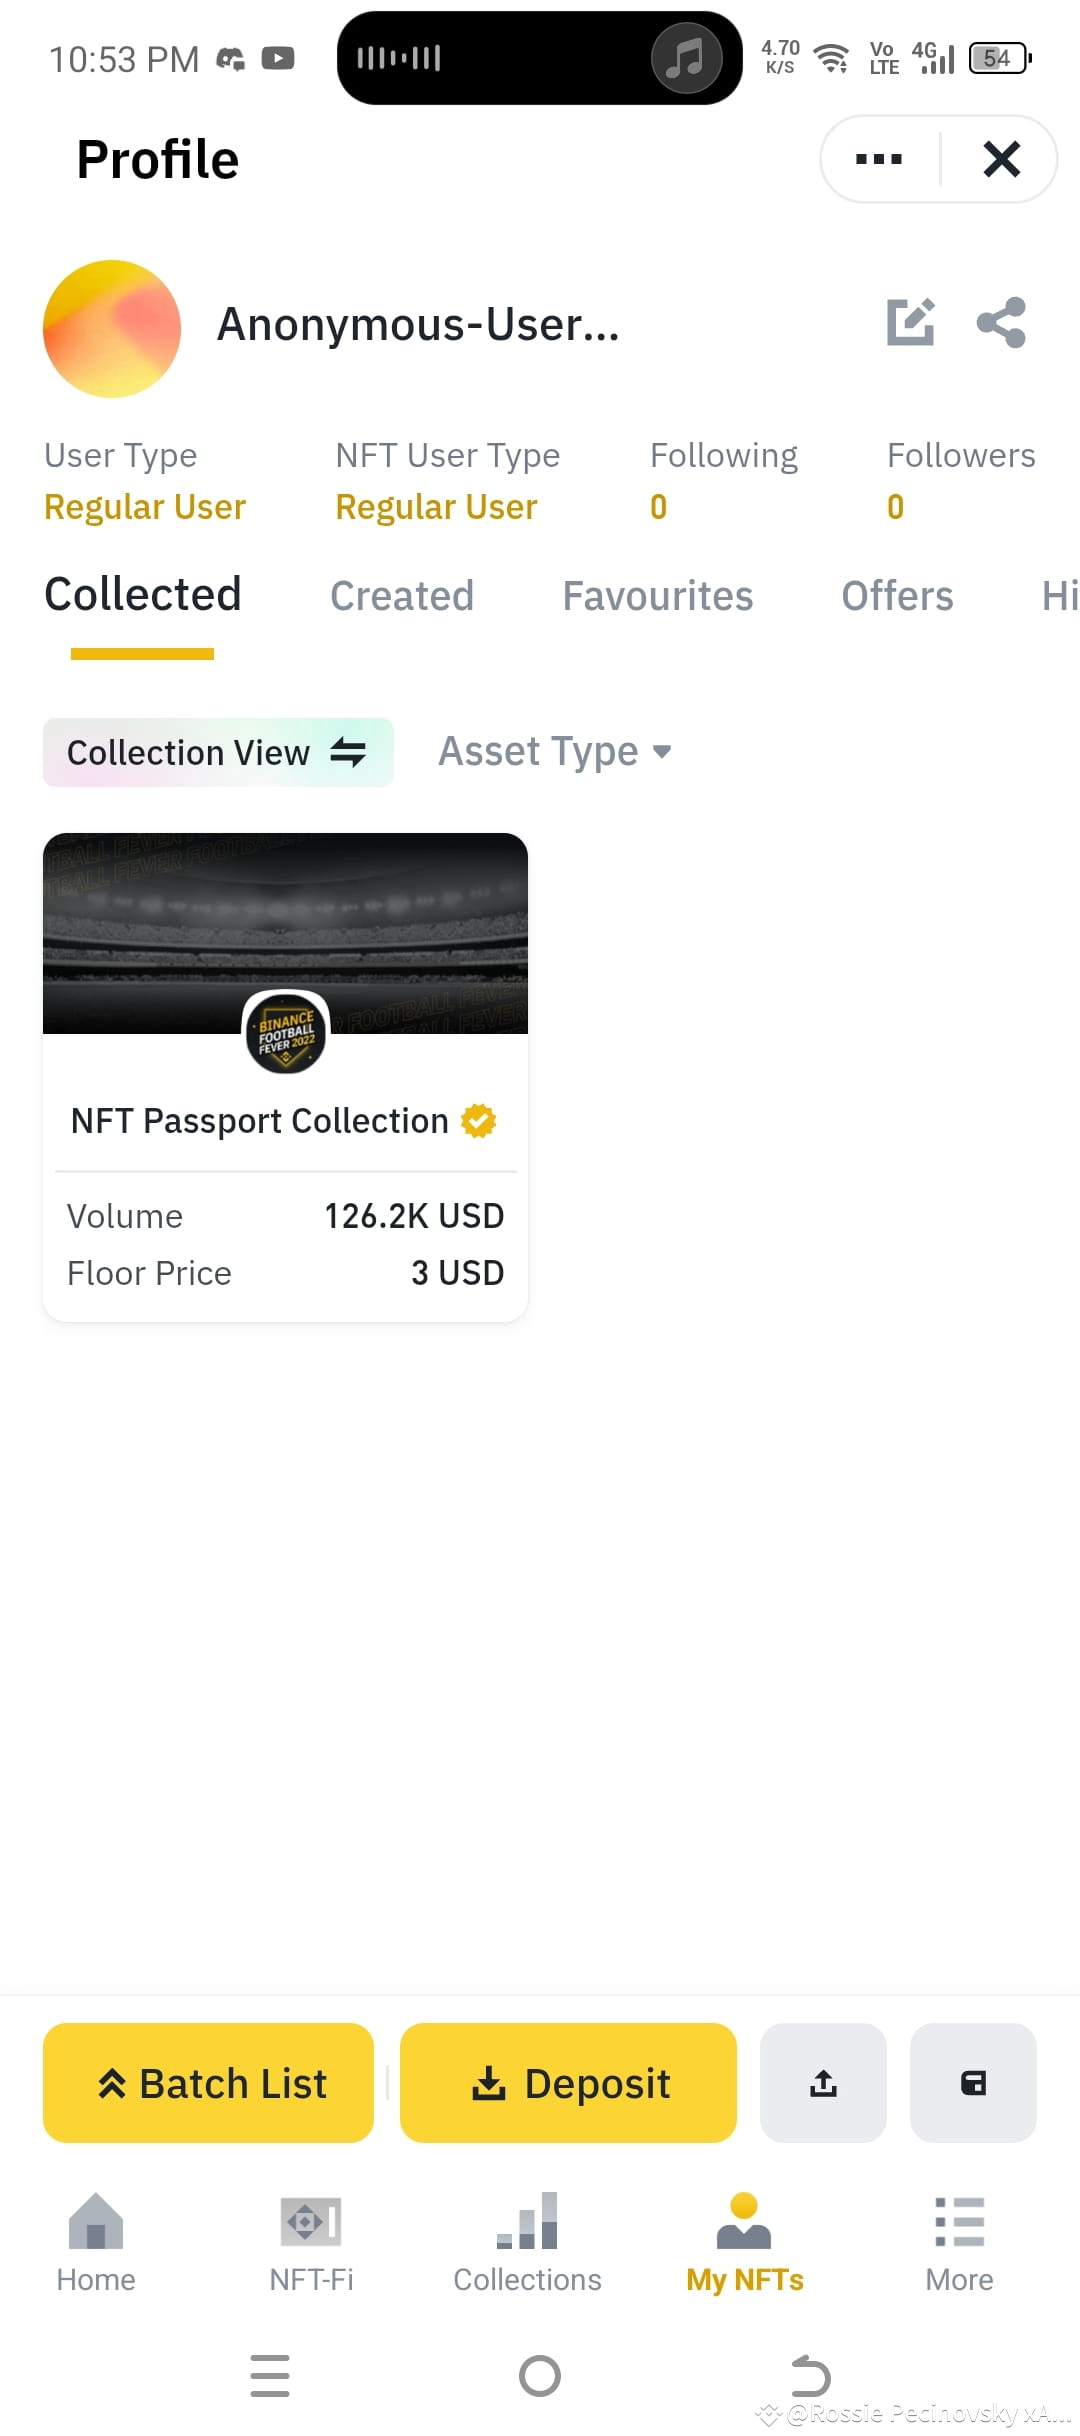
Task: Toggle the Collection View switch
Action: click(x=218, y=752)
